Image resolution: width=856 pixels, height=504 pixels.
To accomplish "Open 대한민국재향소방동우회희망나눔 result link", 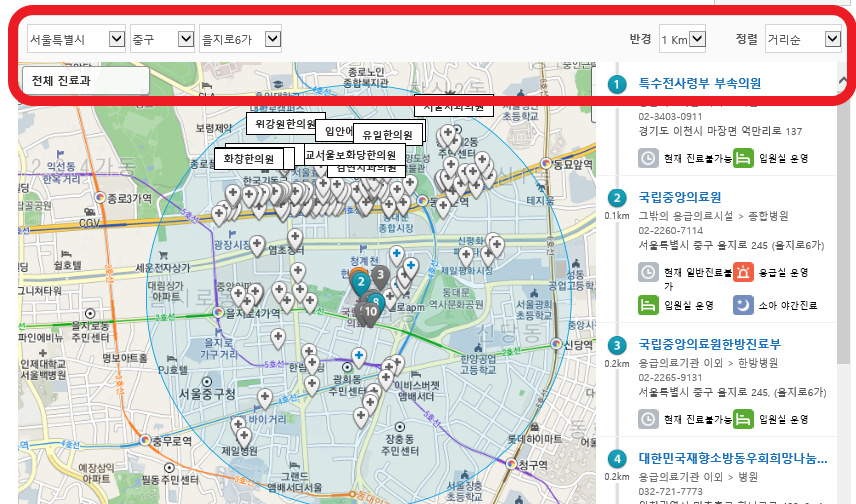I will [733, 458].
